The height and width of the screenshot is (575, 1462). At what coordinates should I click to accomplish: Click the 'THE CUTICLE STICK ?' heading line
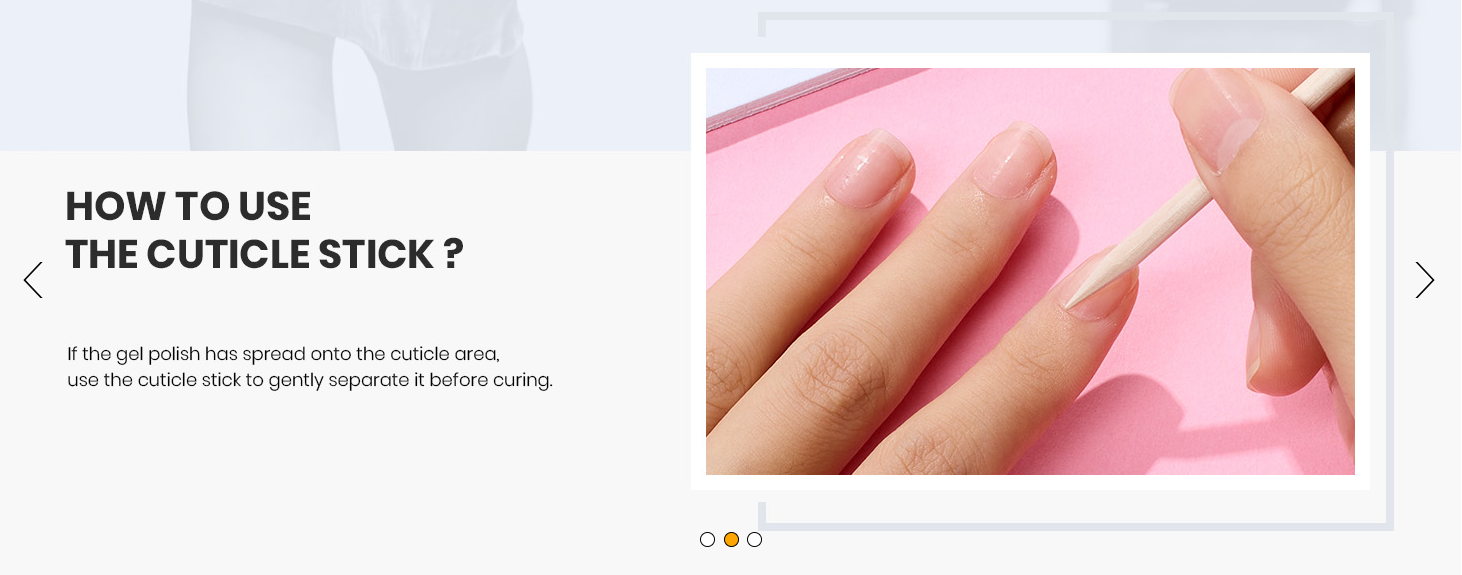(x=265, y=255)
